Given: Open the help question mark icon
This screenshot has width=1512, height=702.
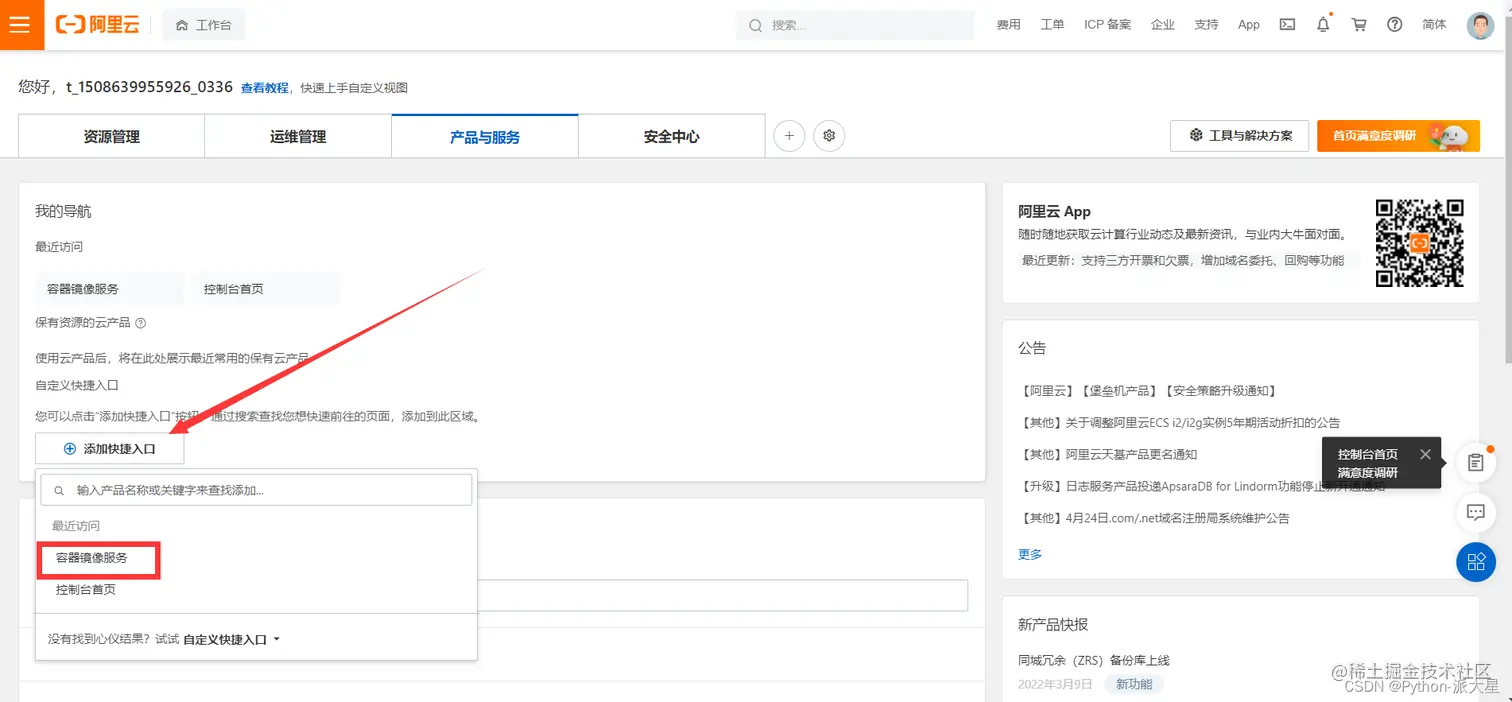Looking at the screenshot, I should tap(1394, 25).
